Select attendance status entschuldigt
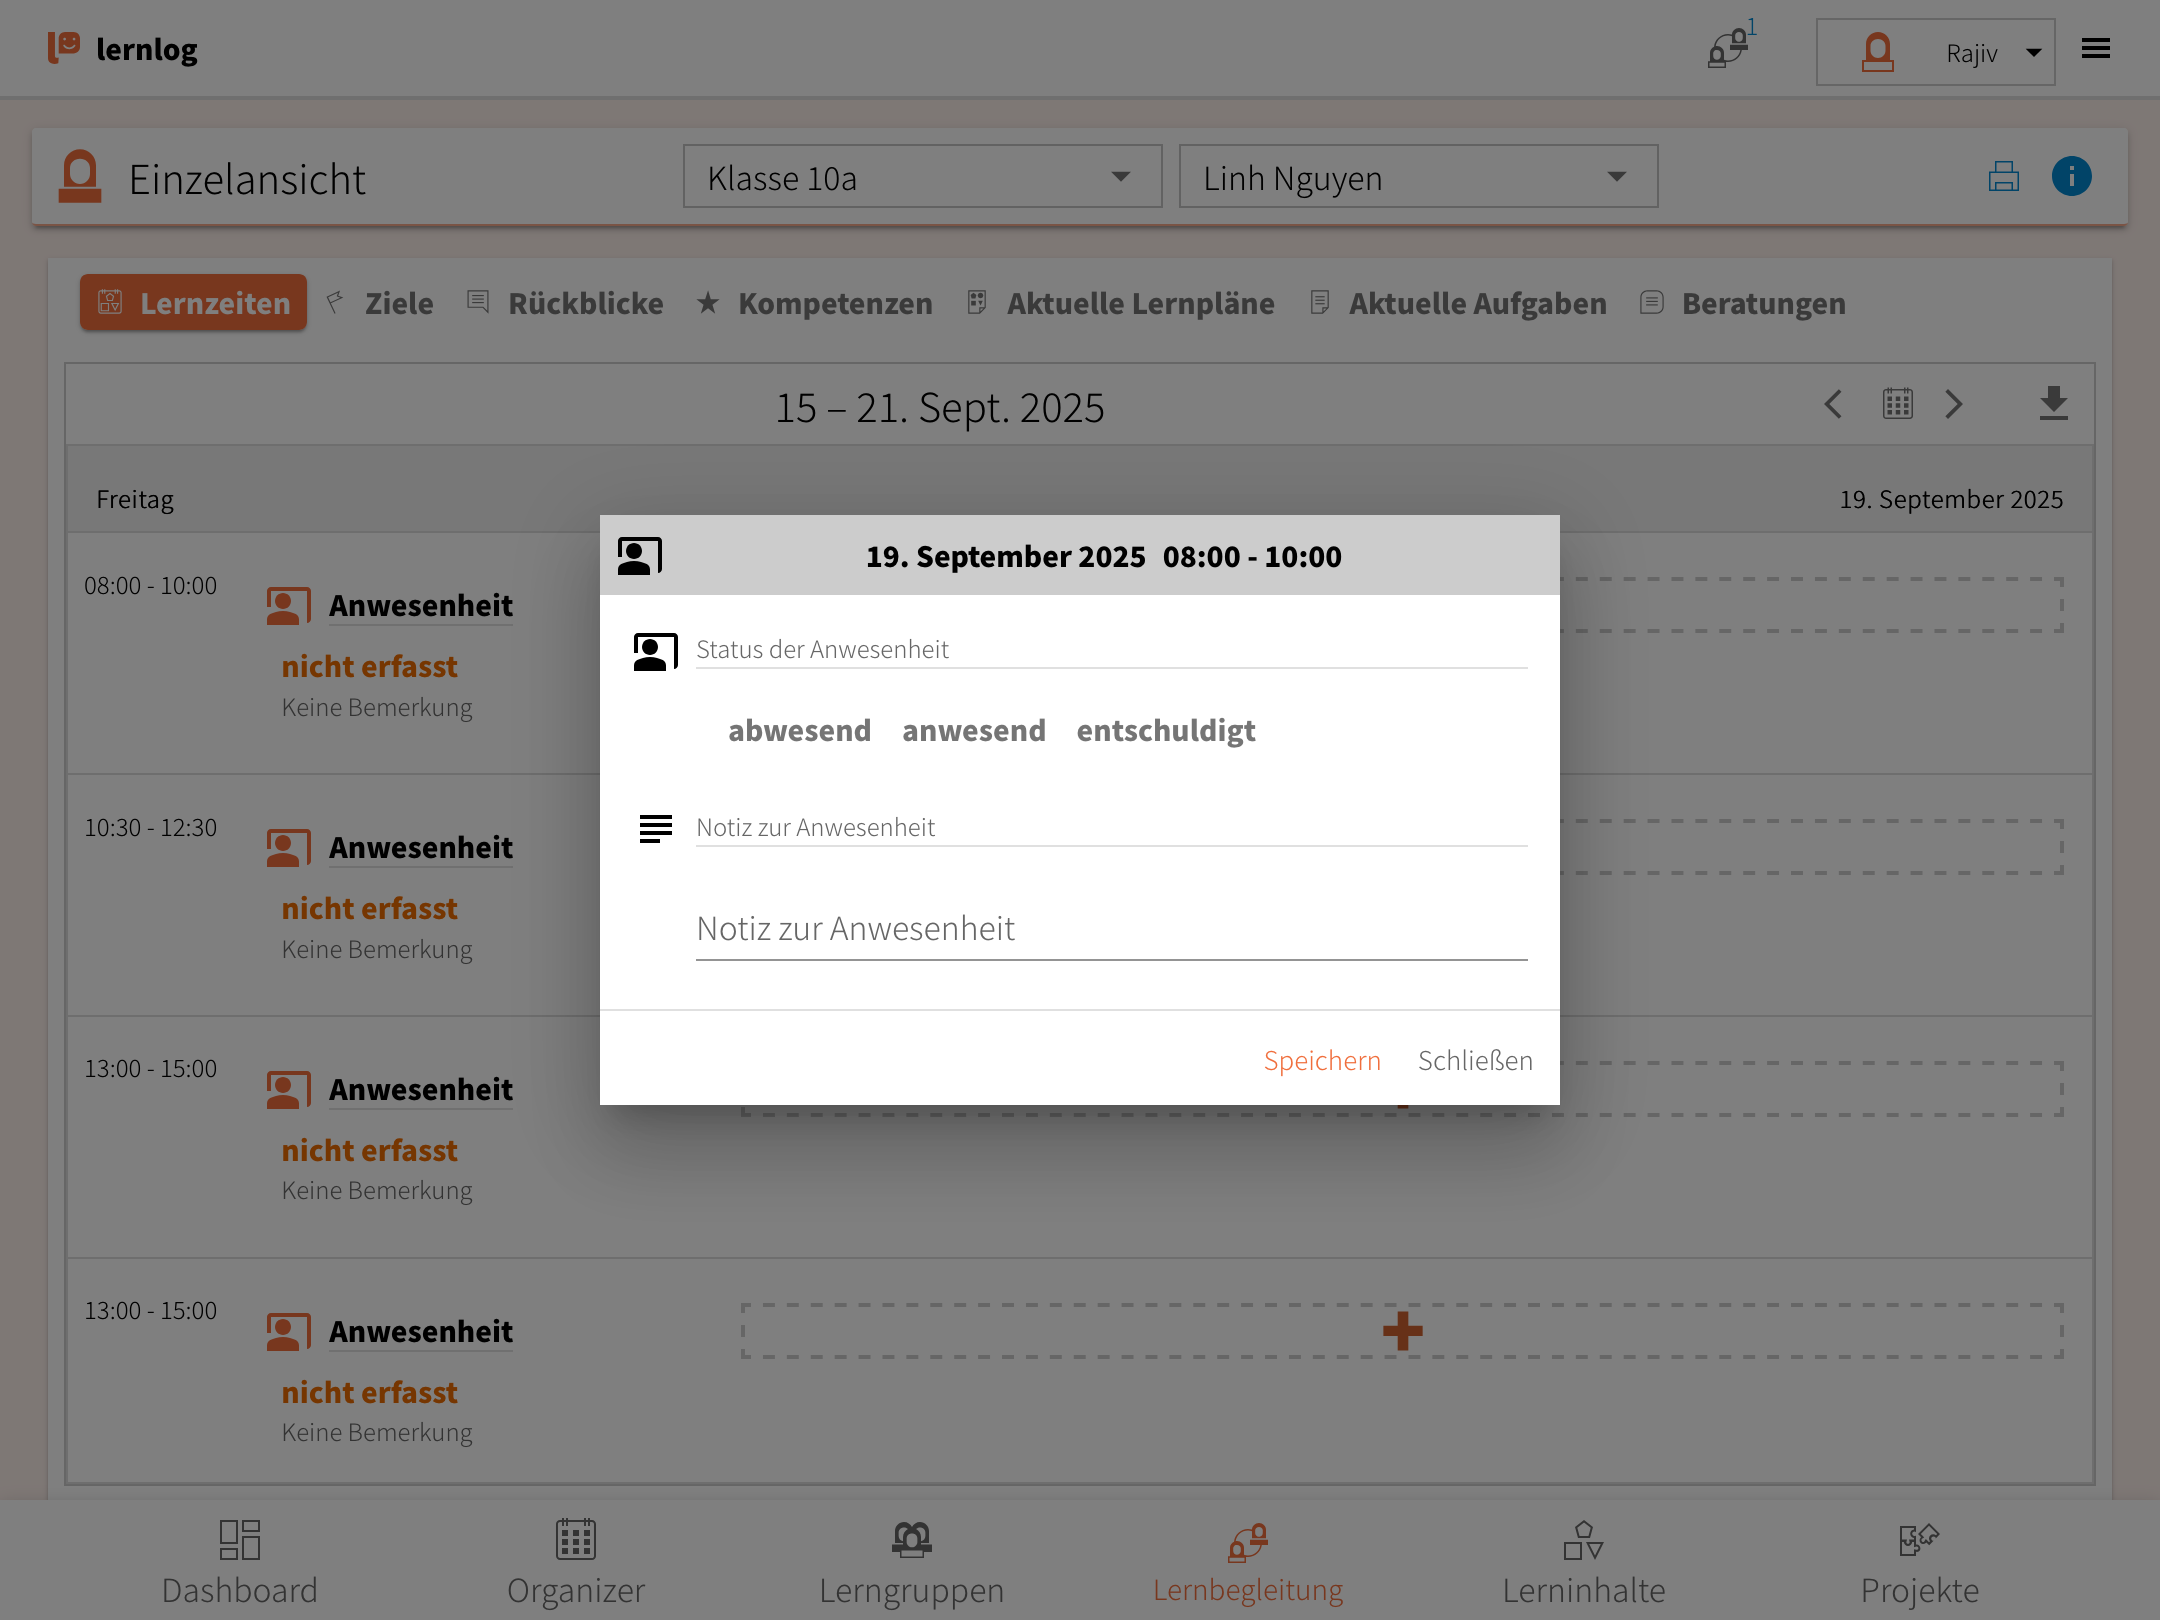Viewport: 2160px width, 1620px height. pyautogui.click(x=1165, y=731)
